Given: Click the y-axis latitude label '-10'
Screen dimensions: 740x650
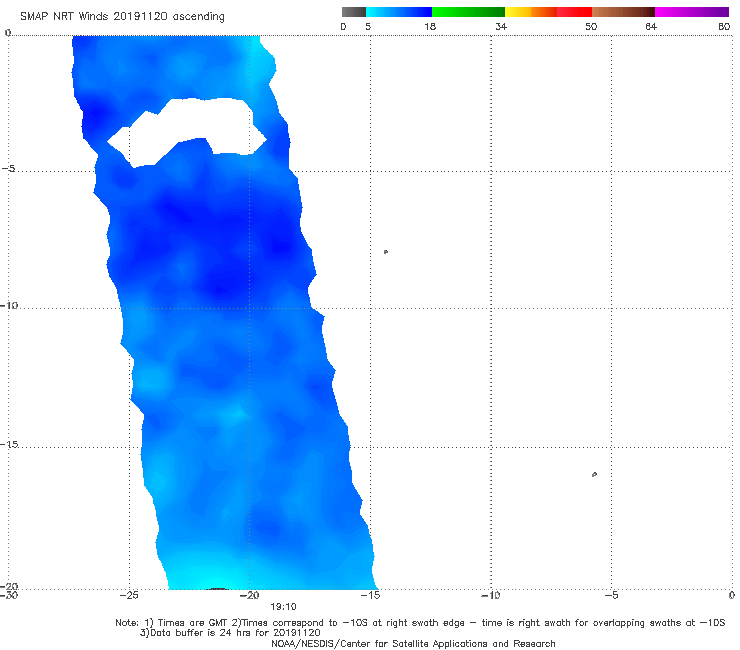Looking at the screenshot, I should pos(9,305).
